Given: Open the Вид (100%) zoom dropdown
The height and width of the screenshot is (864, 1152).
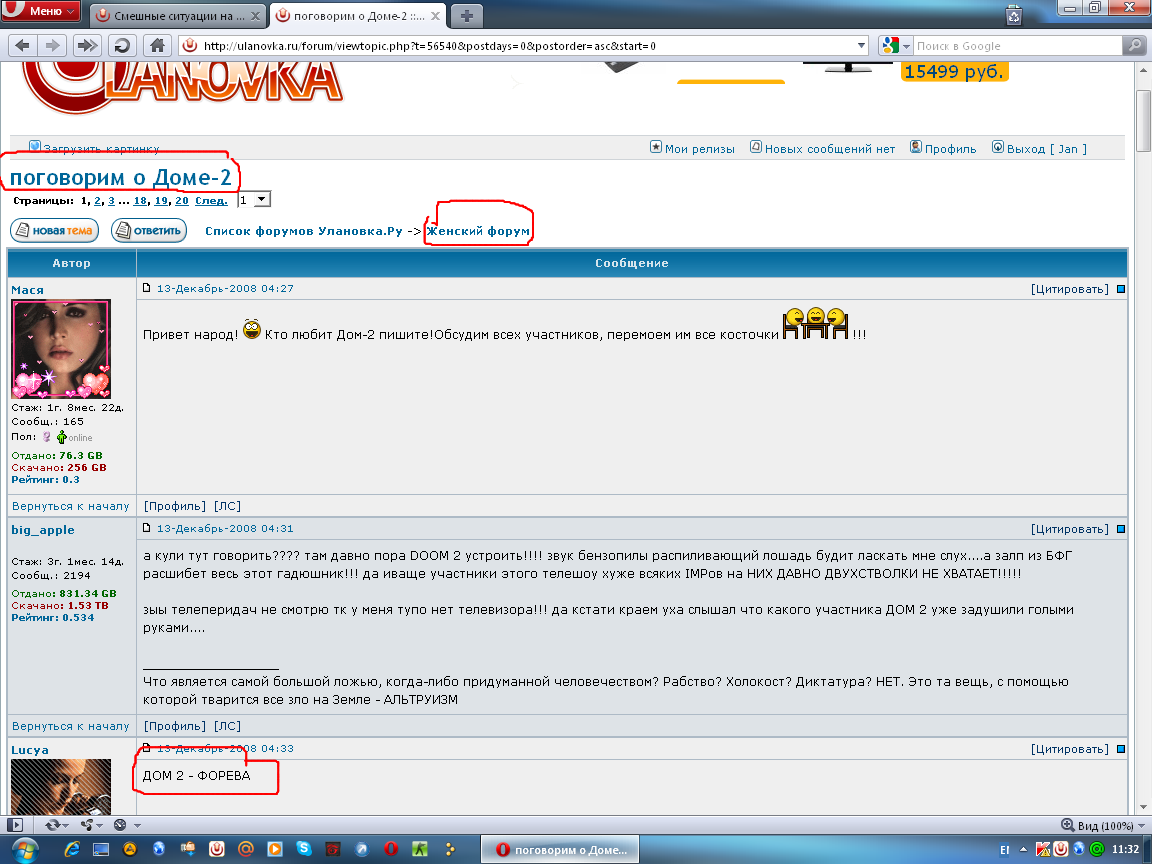Looking at the screenshot, I should 1103,825.
